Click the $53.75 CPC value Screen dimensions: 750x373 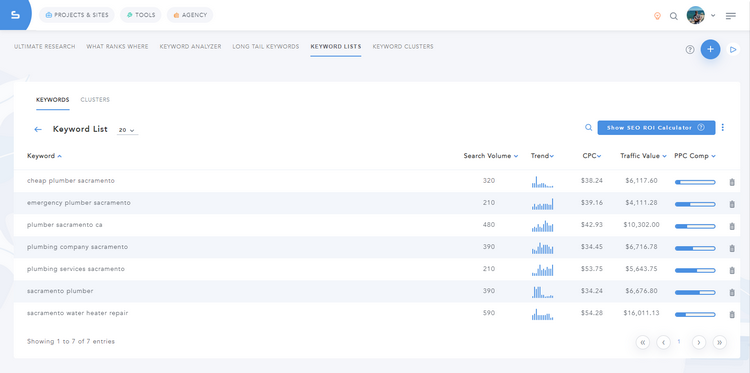[x=592, y=269]
